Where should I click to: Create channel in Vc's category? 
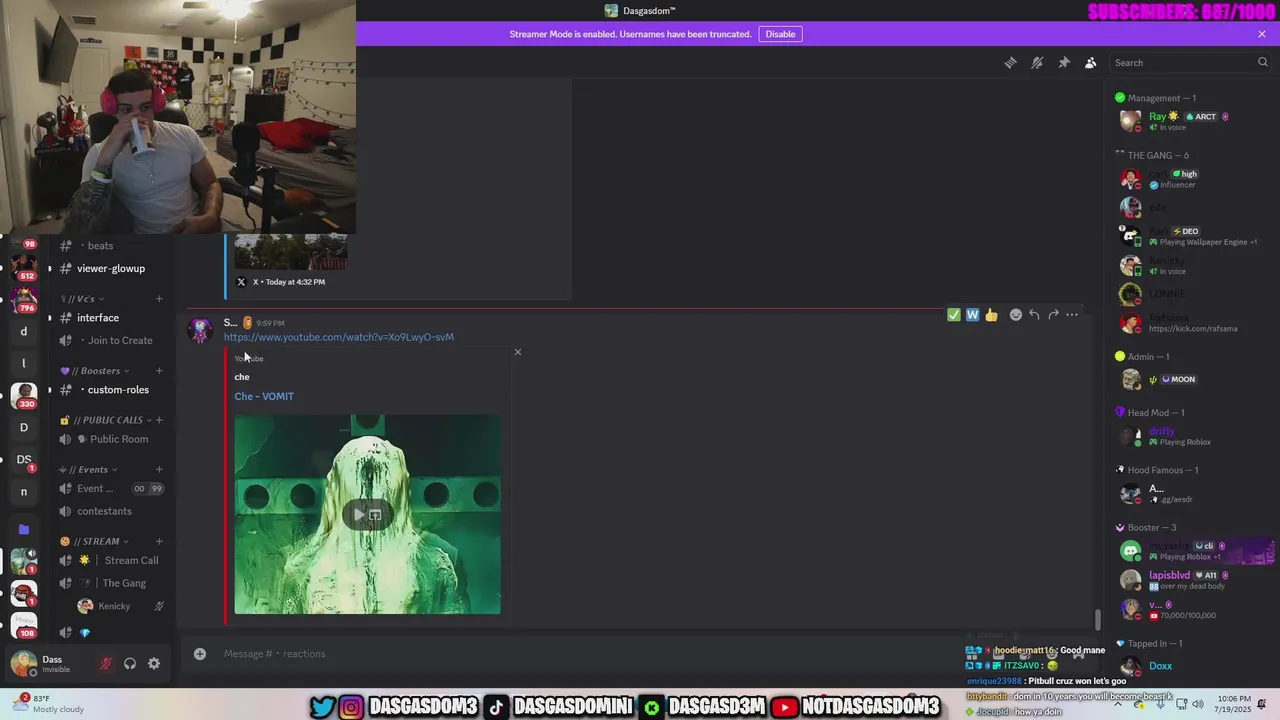[159, 299]
